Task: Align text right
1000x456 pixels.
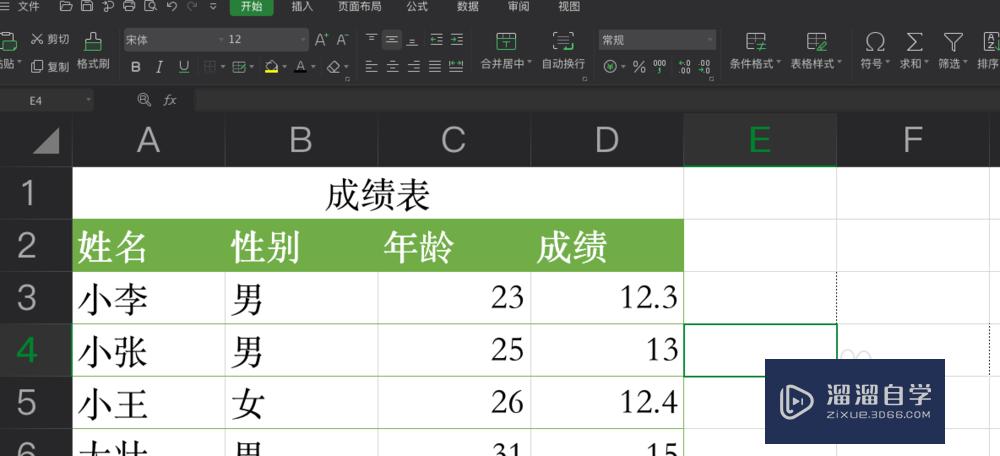Action: [413, 66]
